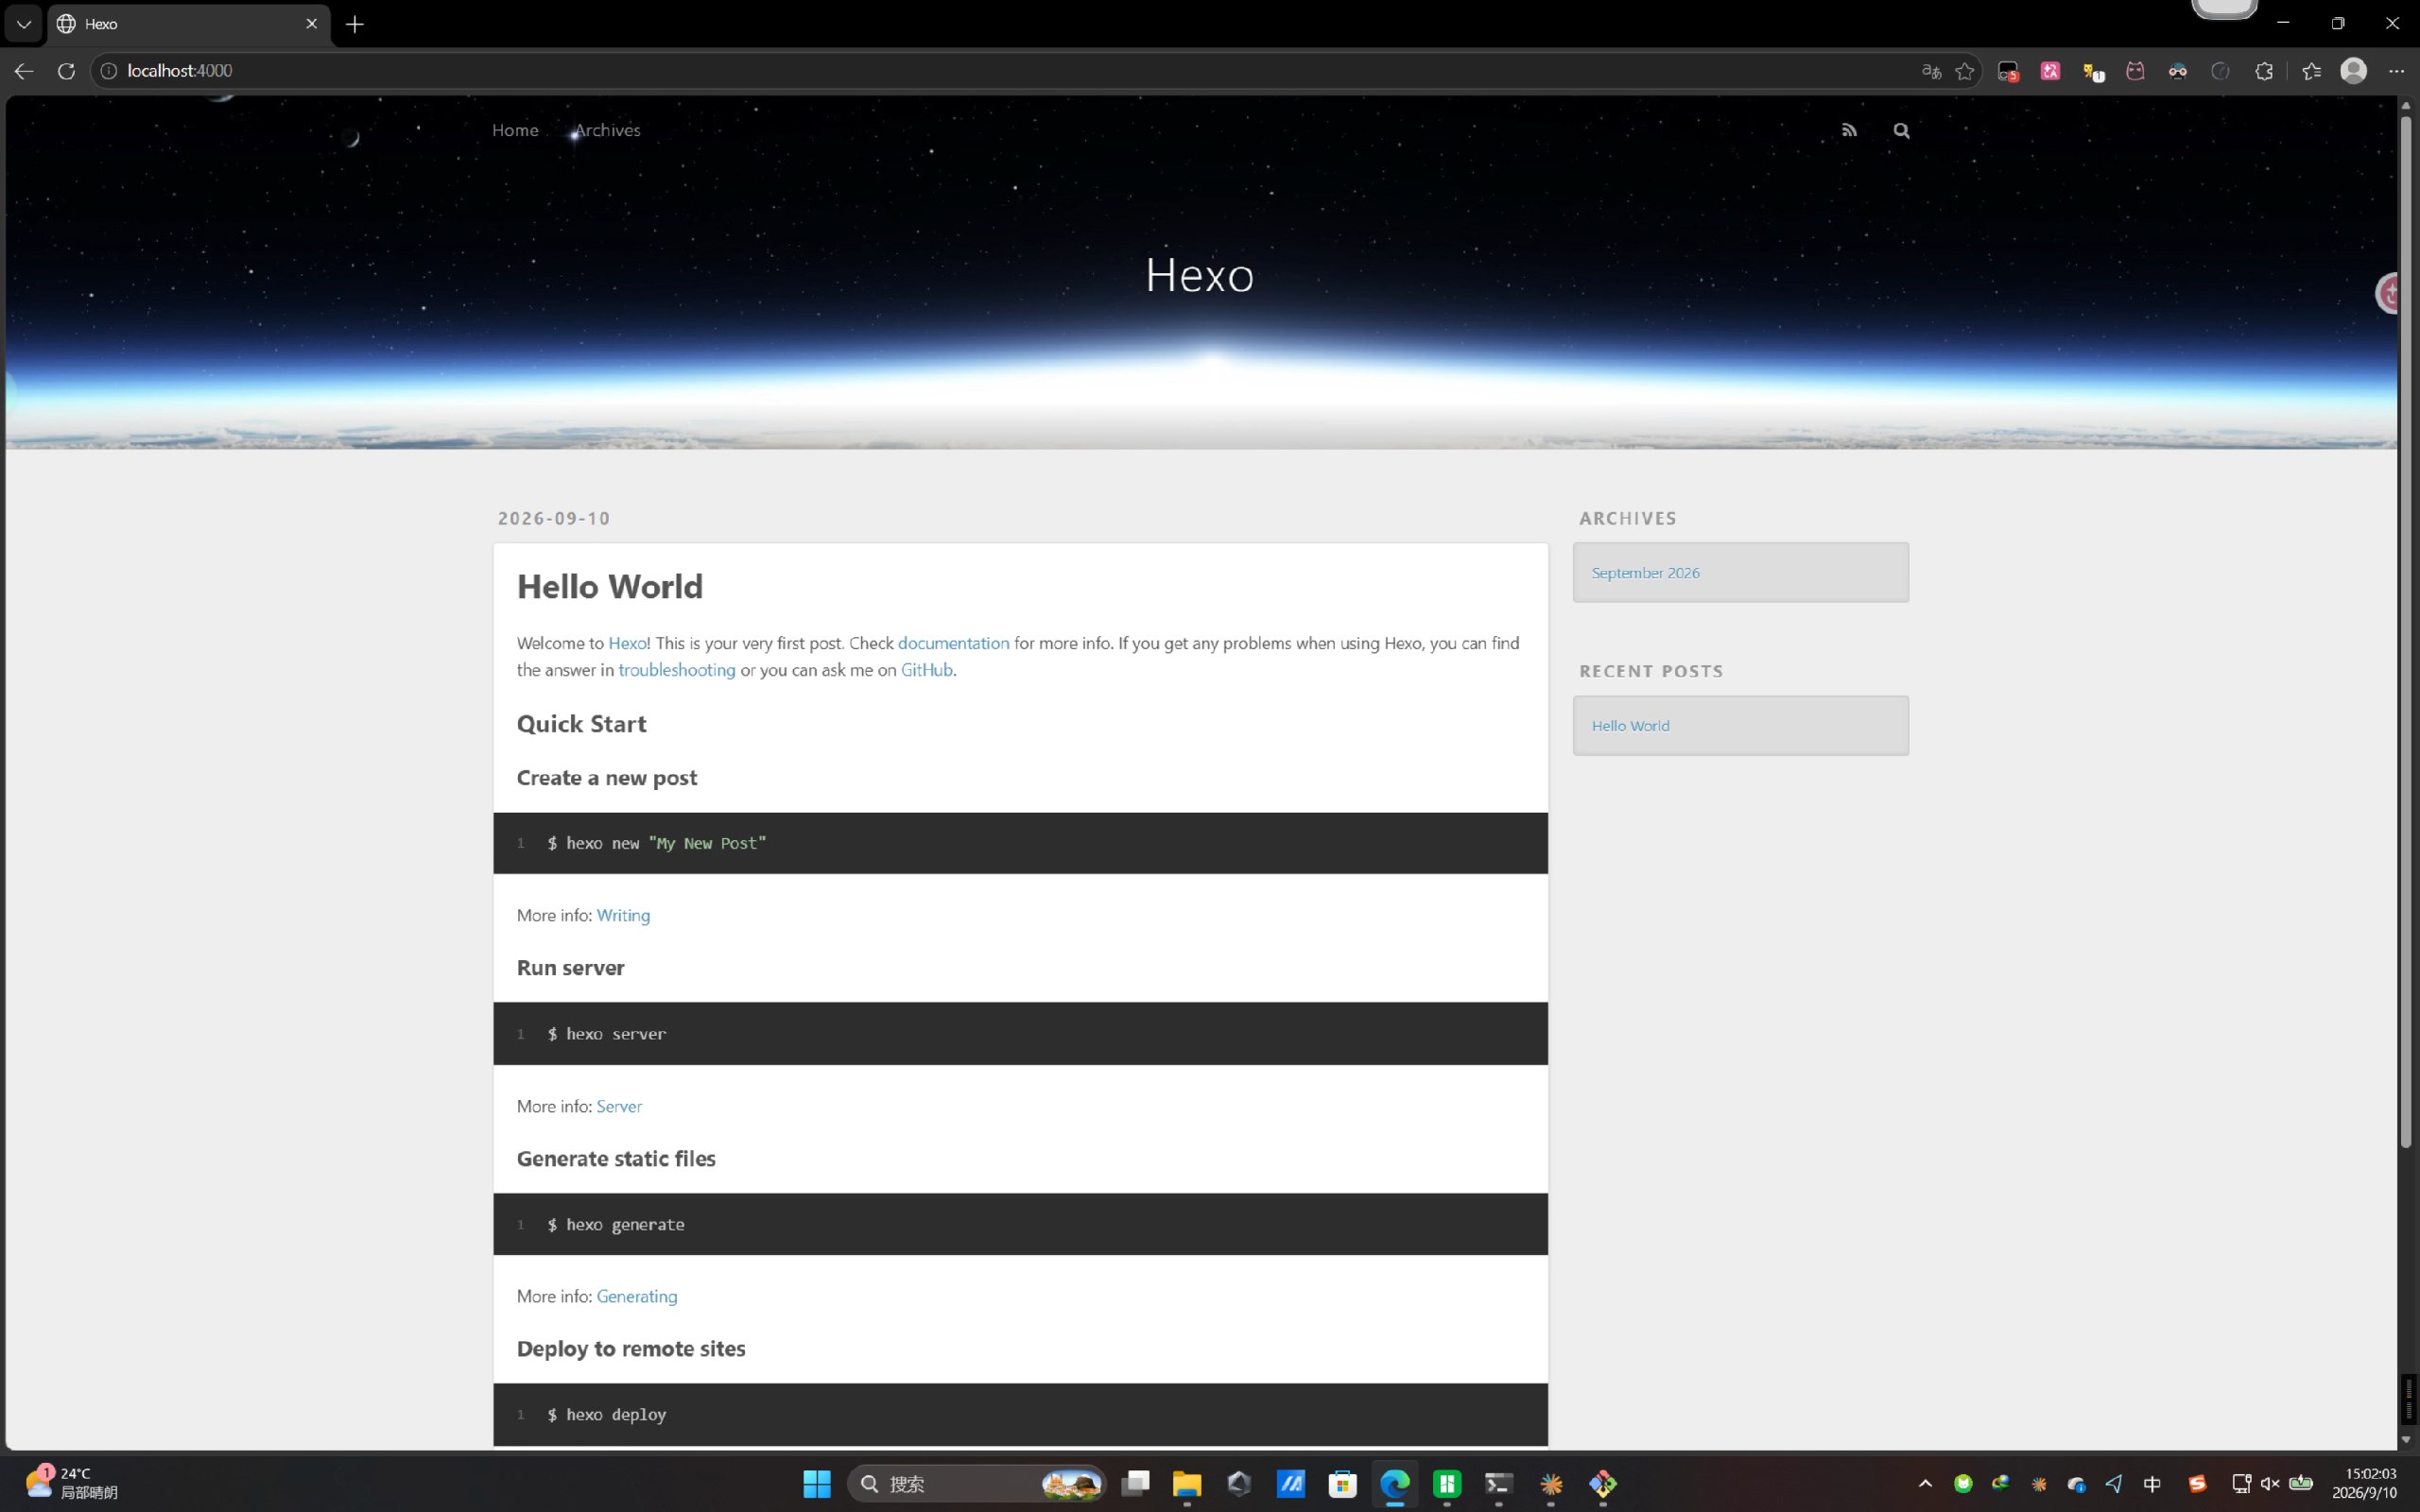Open Microsoft Store from the taskbar
2420x1512 pixels.
(1342, 1484)
